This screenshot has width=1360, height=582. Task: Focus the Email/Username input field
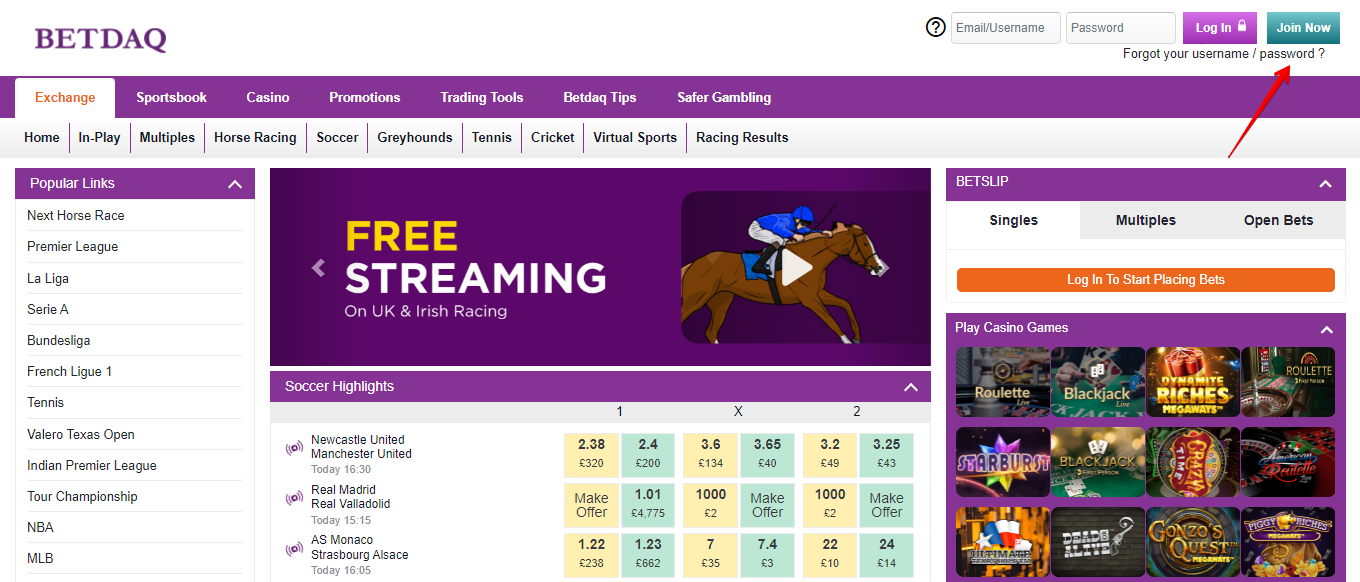tap(1006, 28)
